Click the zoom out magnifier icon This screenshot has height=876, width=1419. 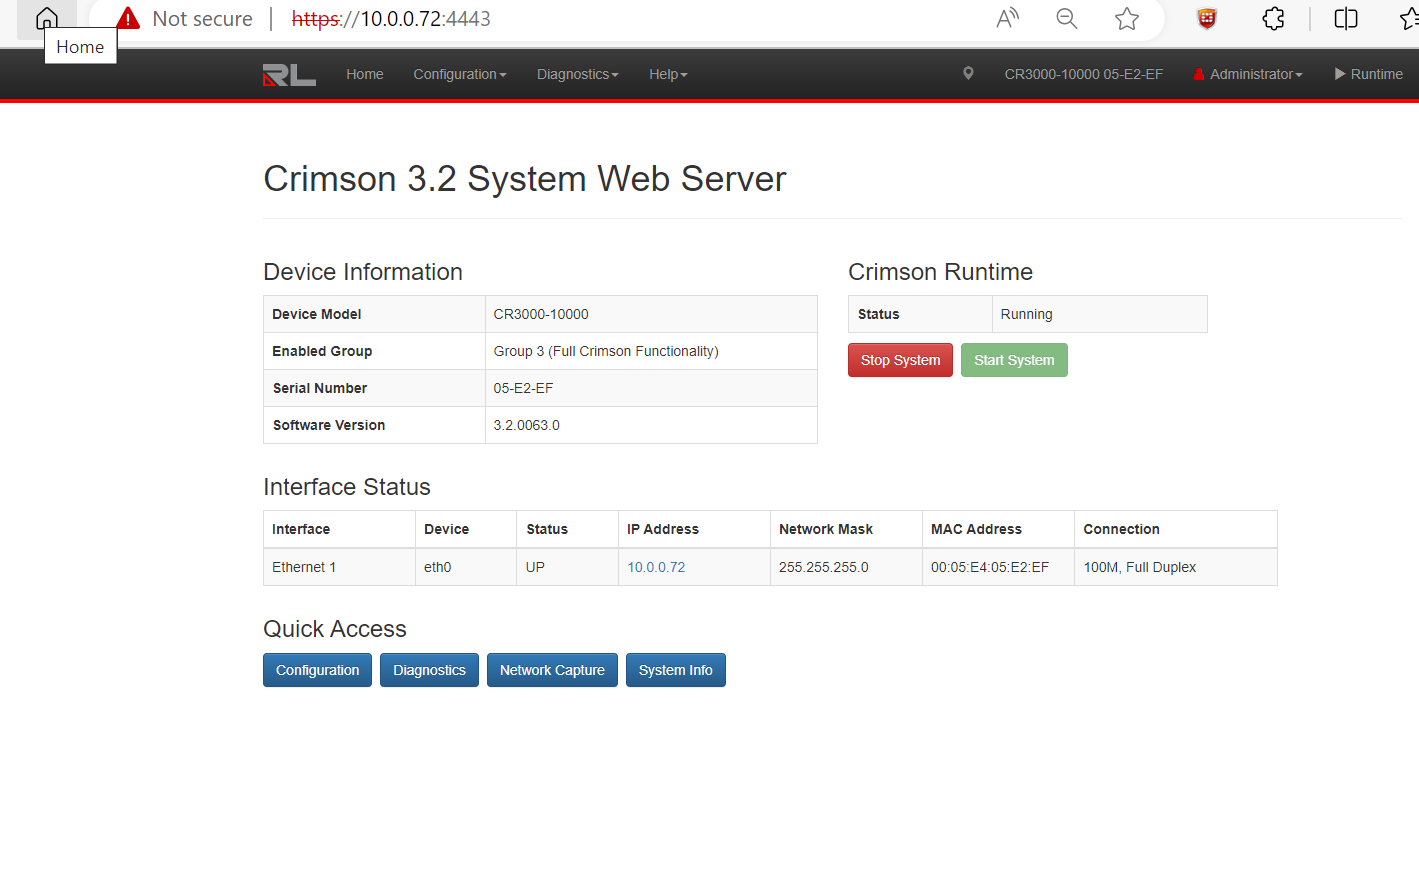[1067, 18]
